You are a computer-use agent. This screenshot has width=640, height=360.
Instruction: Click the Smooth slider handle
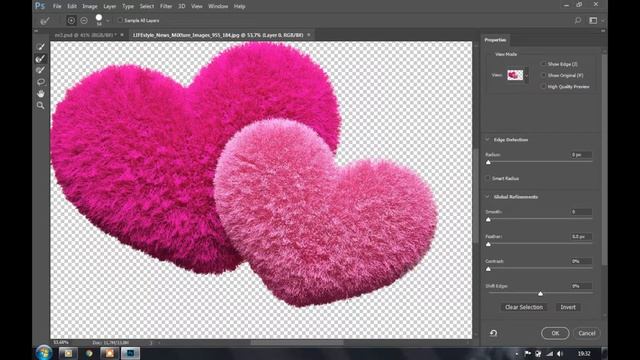pyautogui.click(x=489, y=220)
